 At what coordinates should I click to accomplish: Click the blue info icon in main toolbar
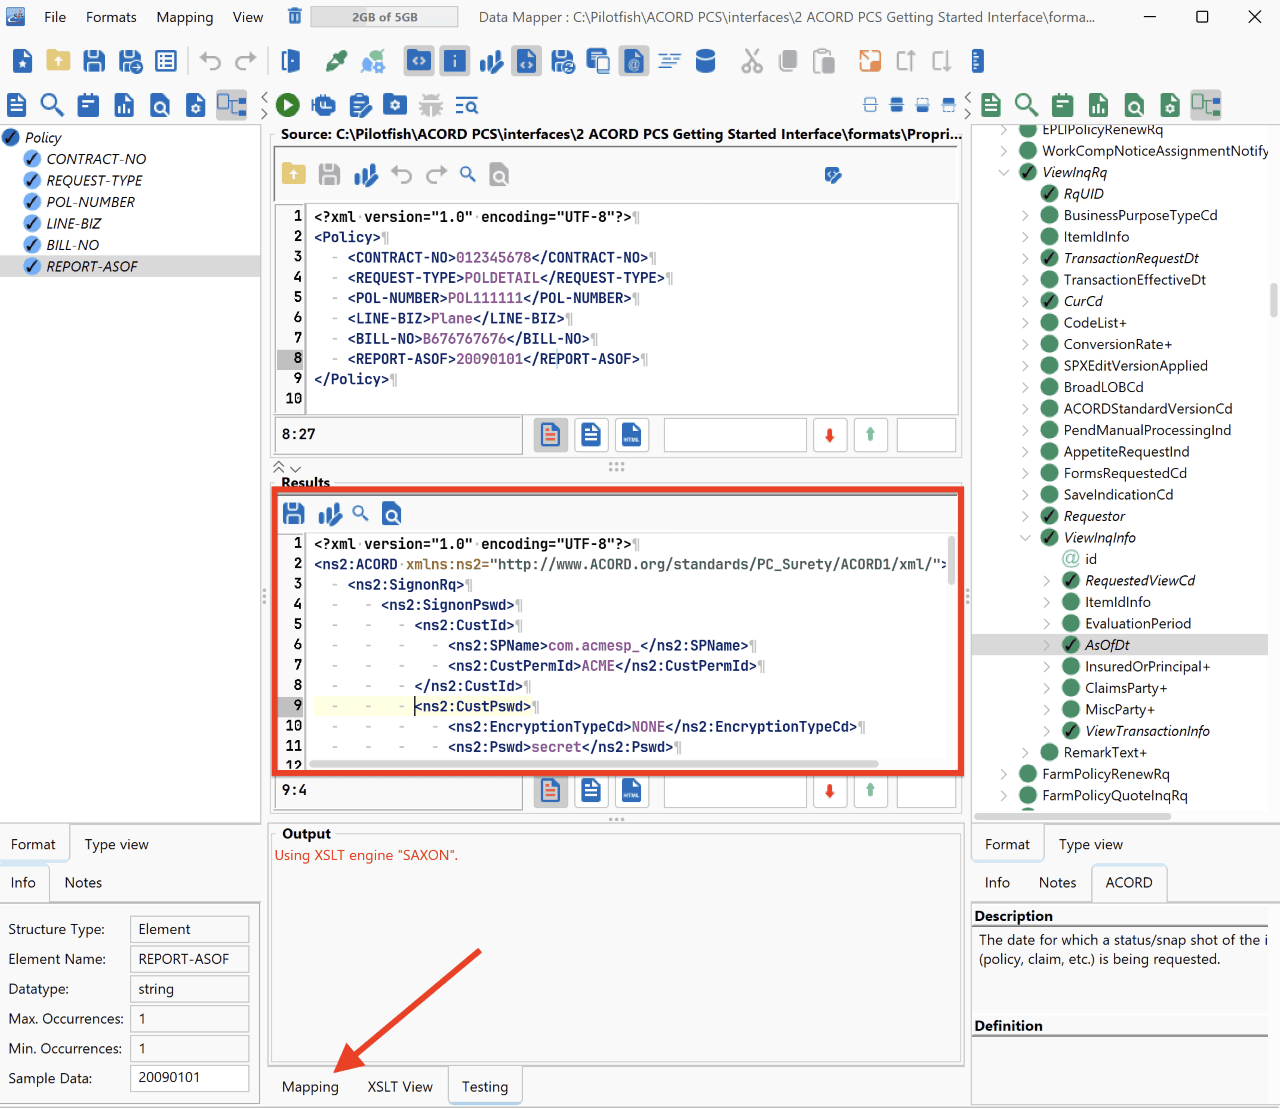(455, 62)
